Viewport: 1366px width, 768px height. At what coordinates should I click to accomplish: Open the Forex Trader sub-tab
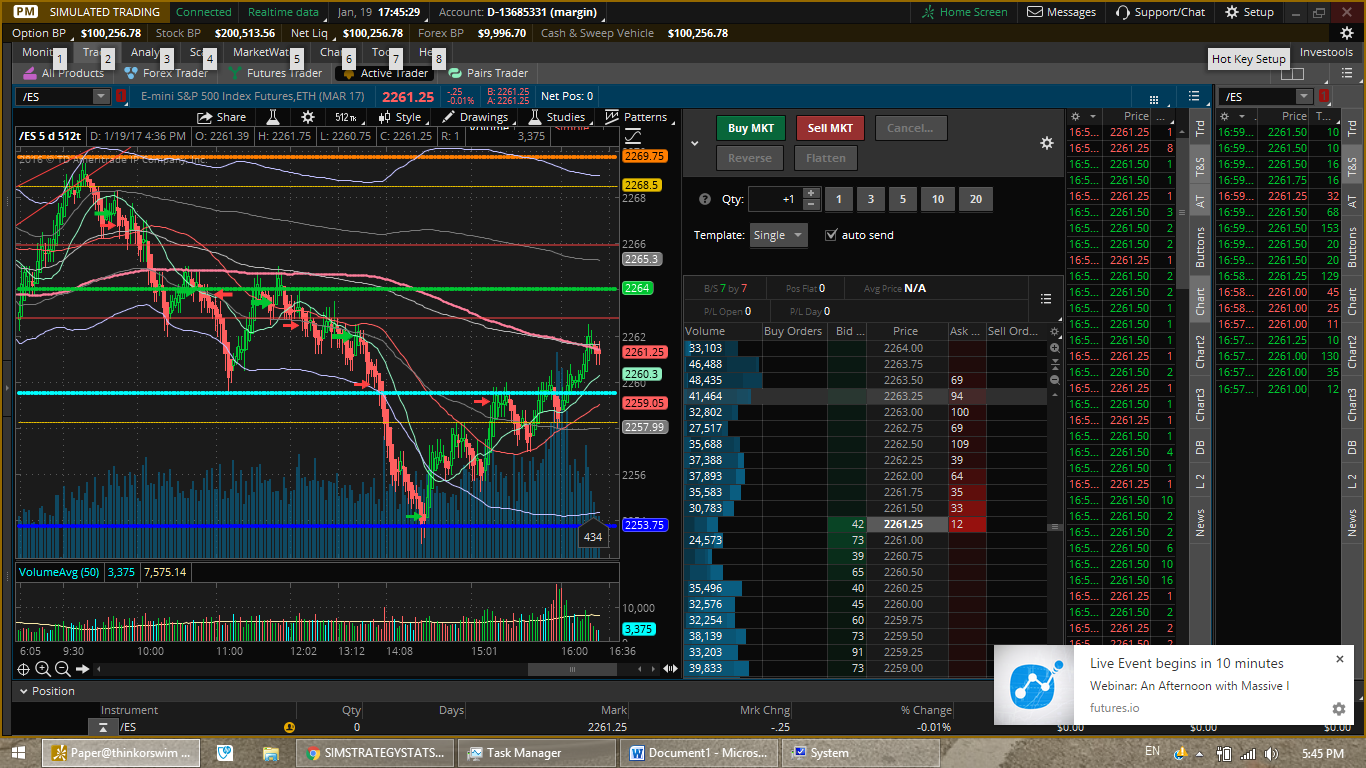tap(166, 73)
